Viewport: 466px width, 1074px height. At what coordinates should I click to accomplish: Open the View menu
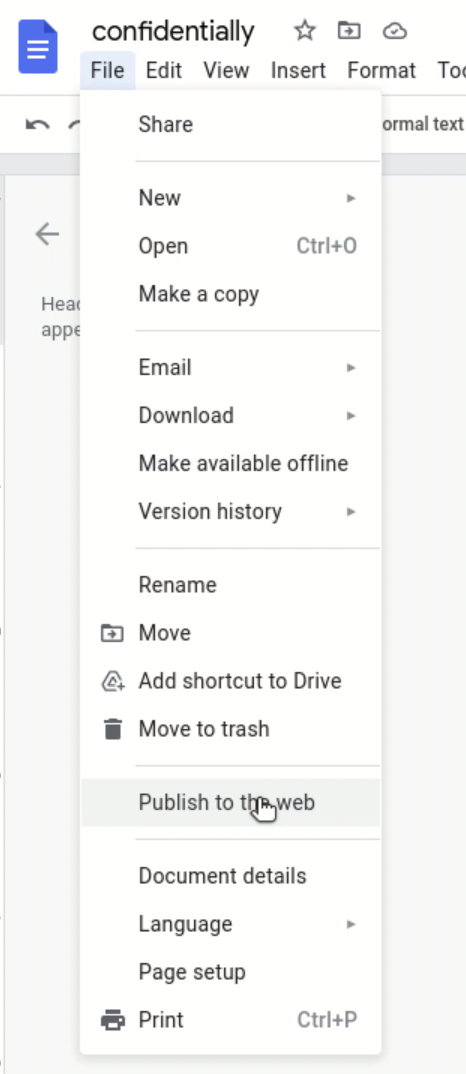226,71
